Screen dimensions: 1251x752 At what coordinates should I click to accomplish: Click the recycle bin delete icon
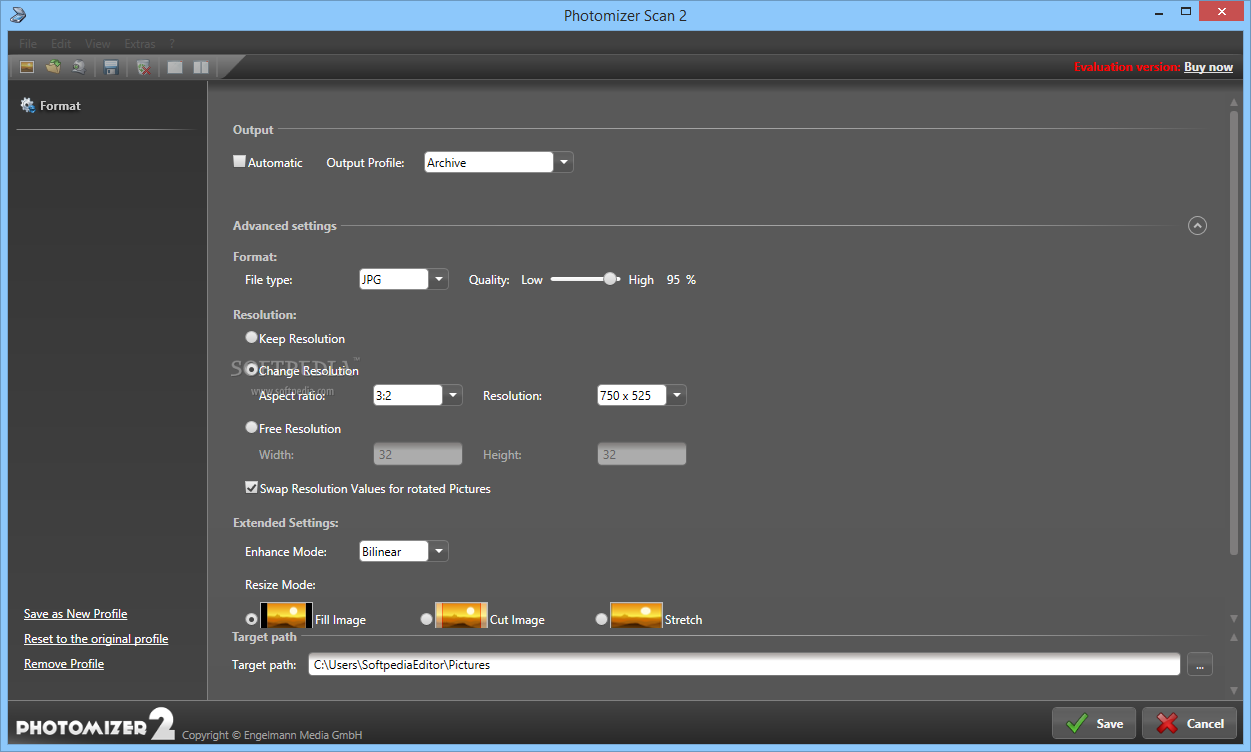(143, 67)
